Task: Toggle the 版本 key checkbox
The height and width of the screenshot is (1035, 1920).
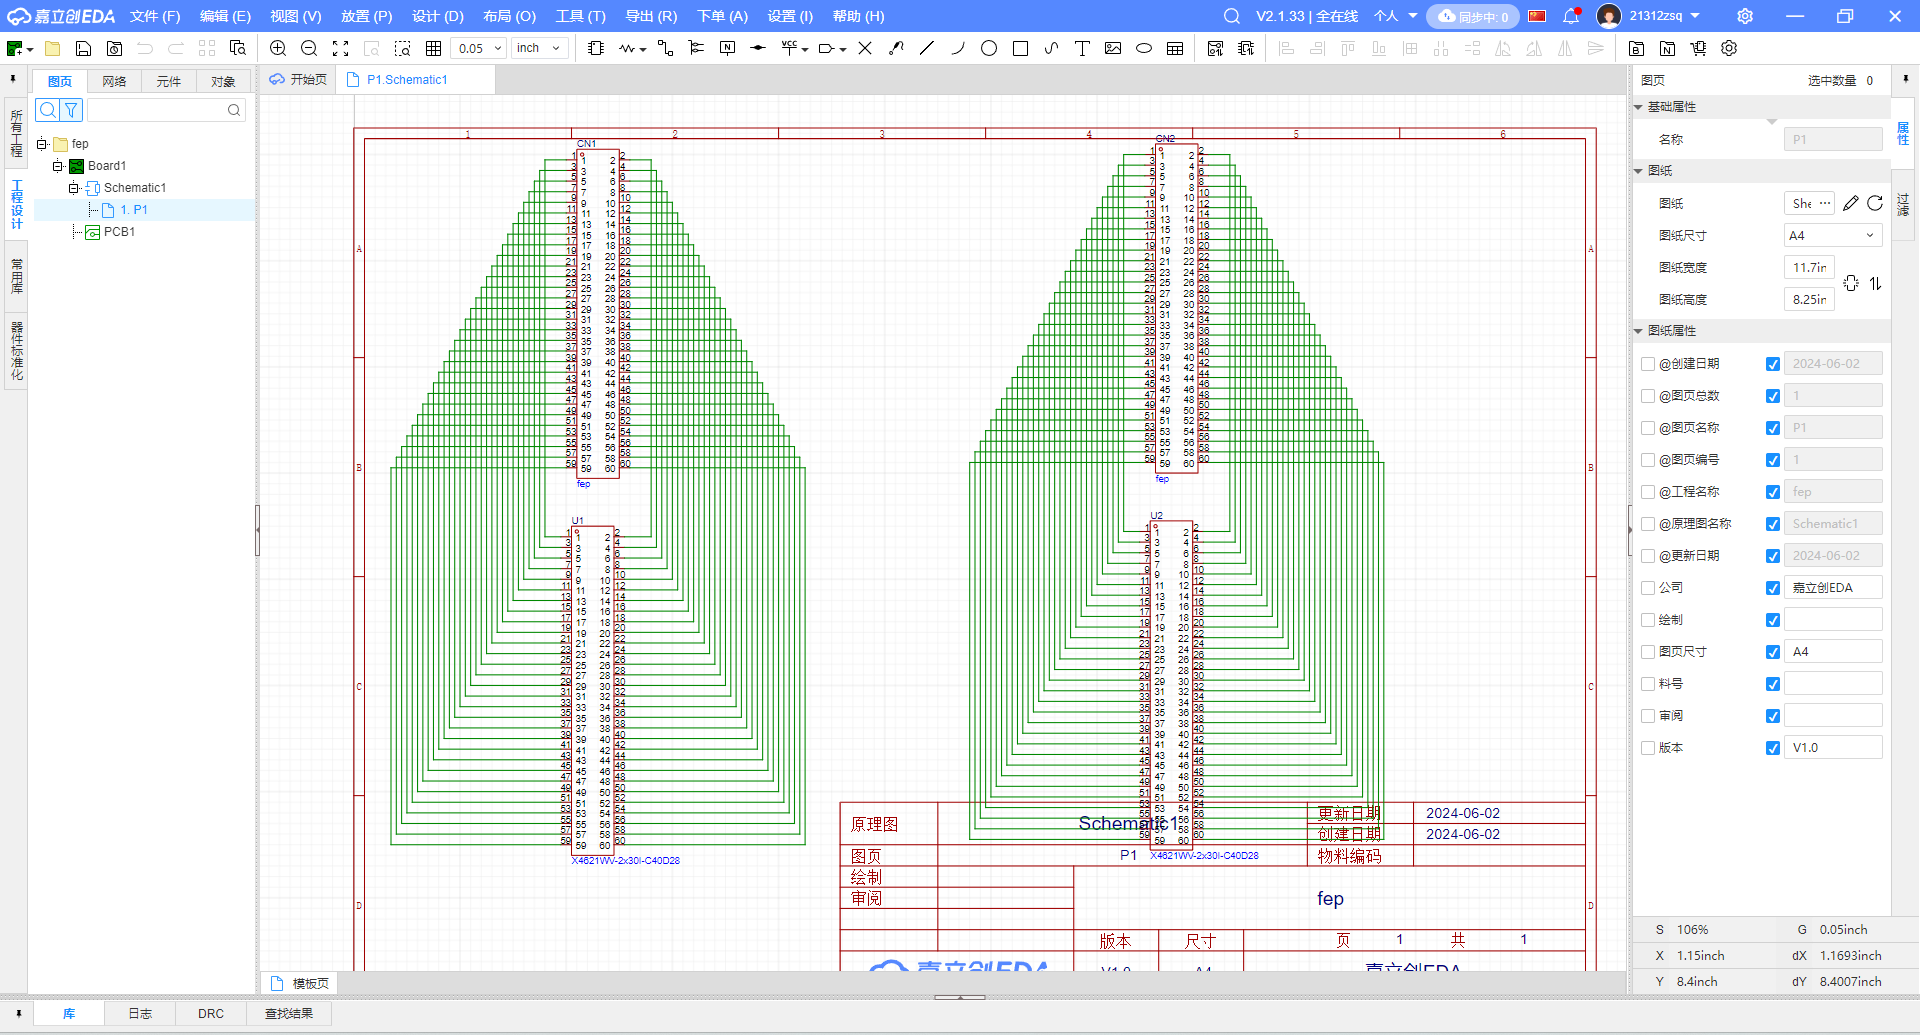Action: tap(1648, 748)
